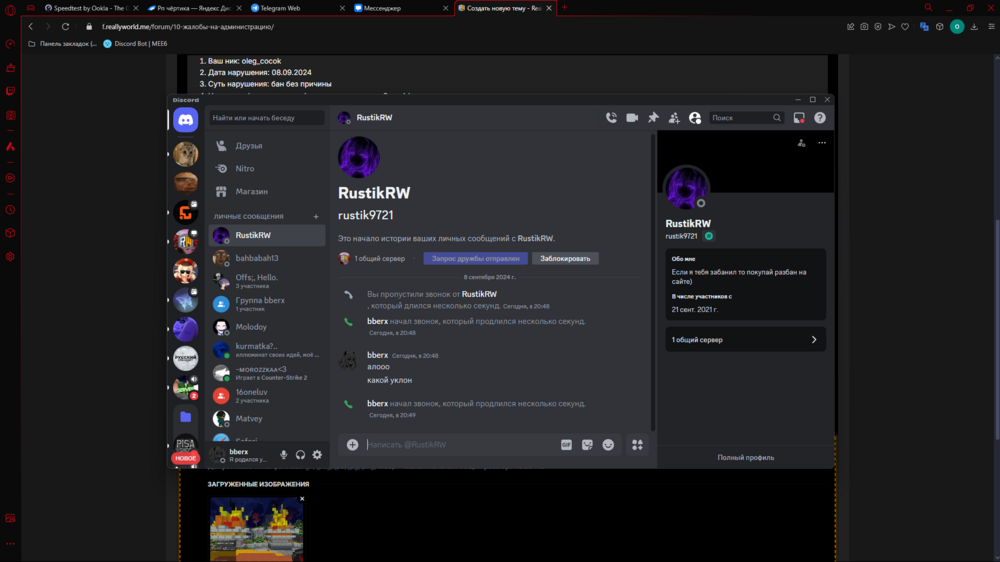Open apps launcher icon in message box
This screenshot has height=562, width=1000.
tap(637, 445)
